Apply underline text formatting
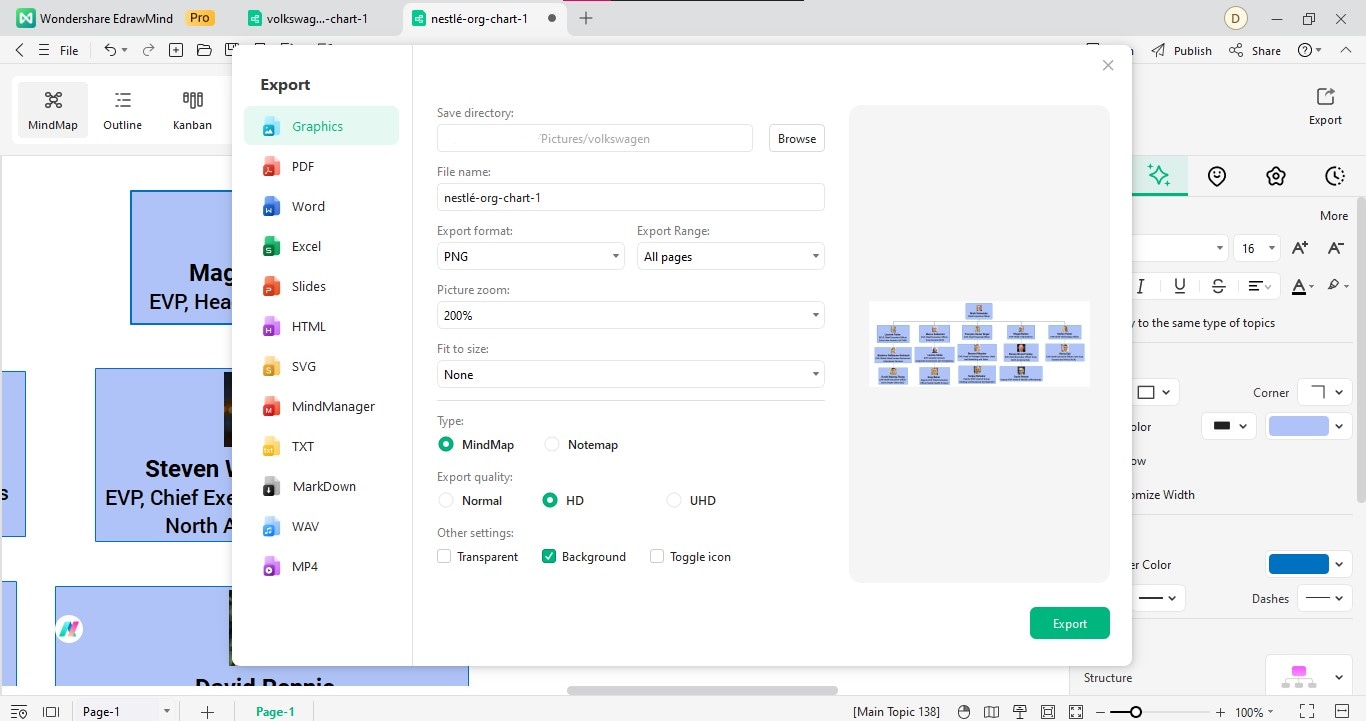 [x=1180, y=286]
